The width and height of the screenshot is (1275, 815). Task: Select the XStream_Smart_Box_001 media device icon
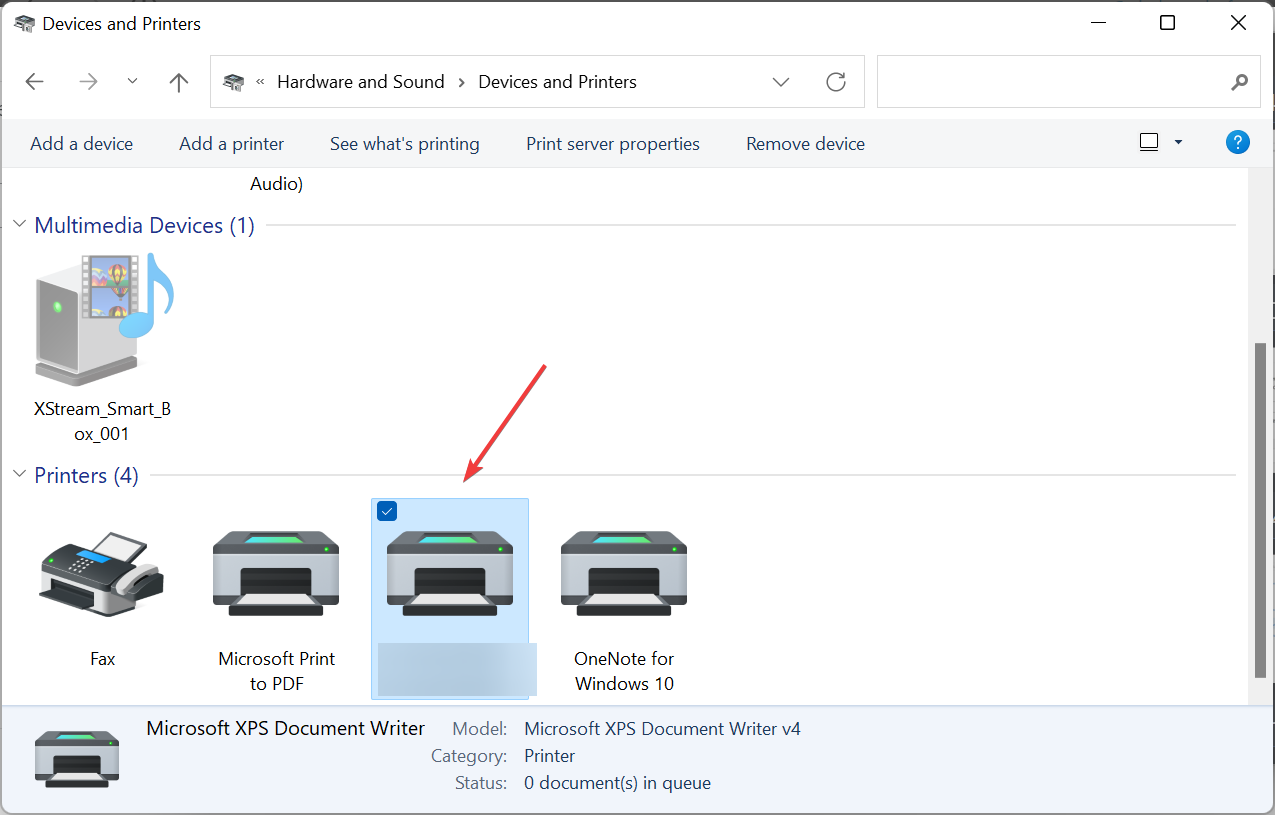(x=103, y=318)
